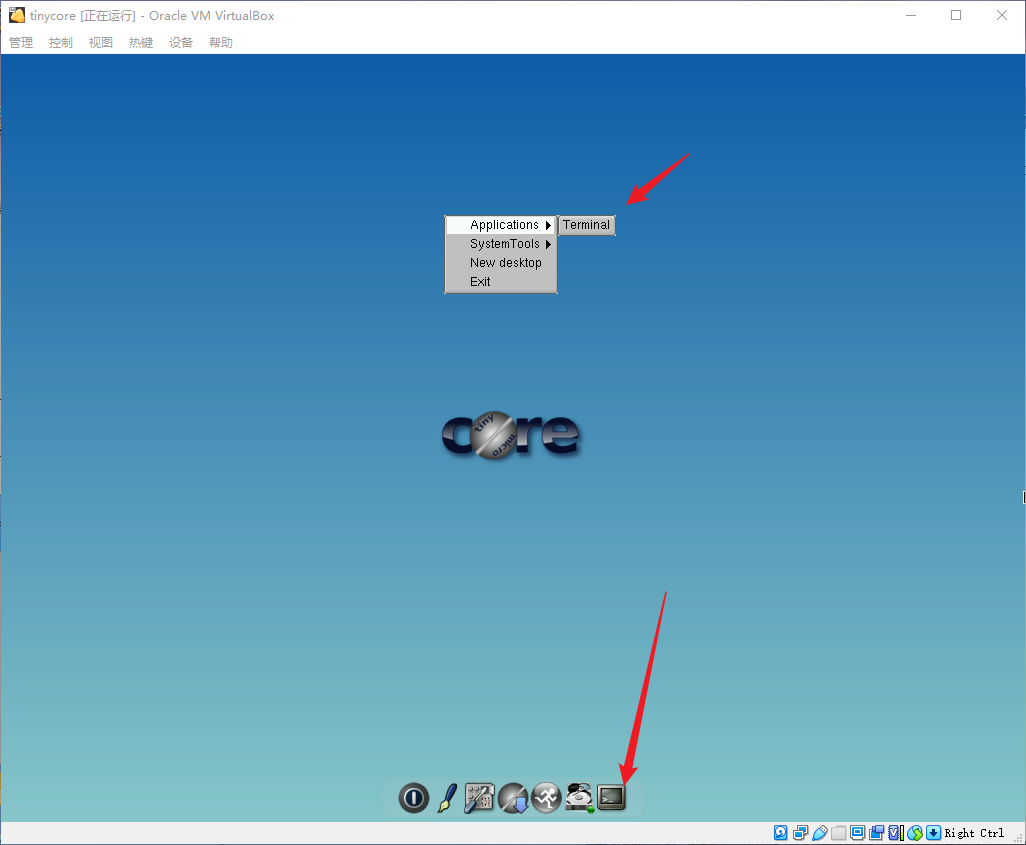Click the hard disk activity status icon
1026x845 pixels.
(781, 833)
